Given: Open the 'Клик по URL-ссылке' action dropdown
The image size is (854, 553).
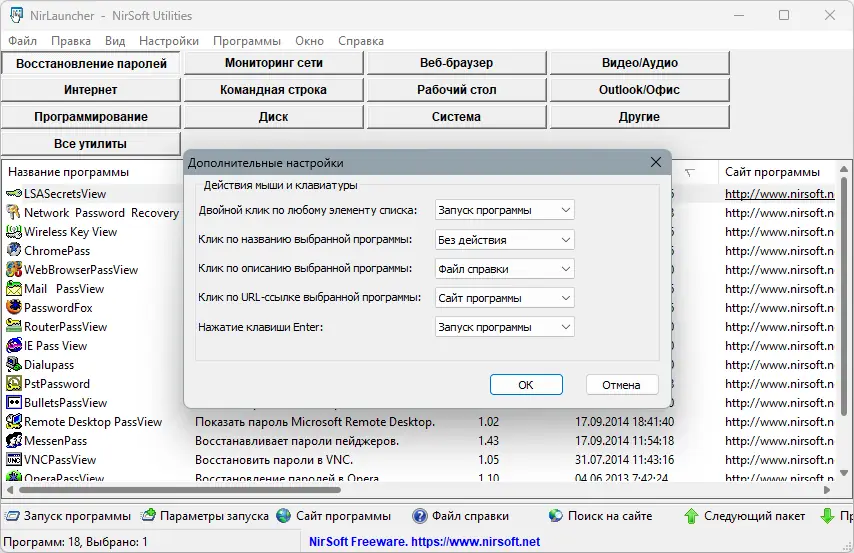Looking at the screenshot, I should click(504, 298).
